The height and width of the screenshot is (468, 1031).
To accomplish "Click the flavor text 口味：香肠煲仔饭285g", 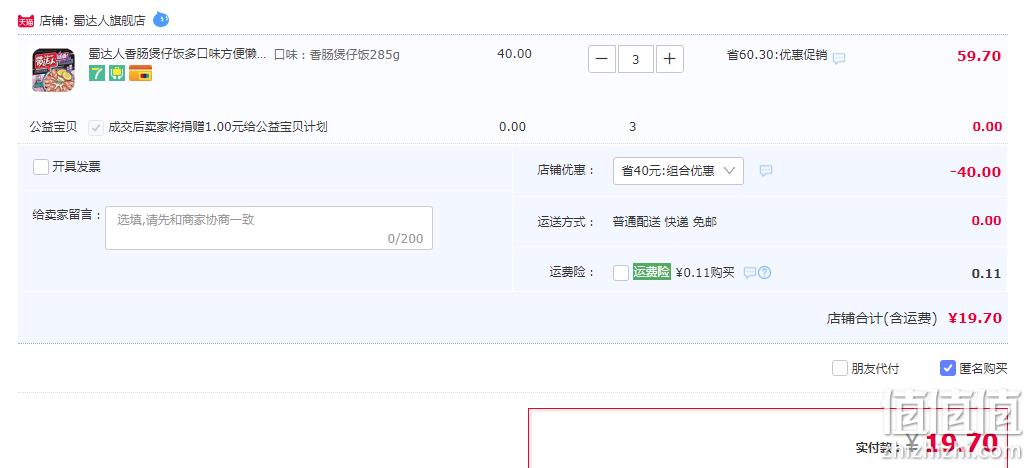I will [x=337, y=55].
